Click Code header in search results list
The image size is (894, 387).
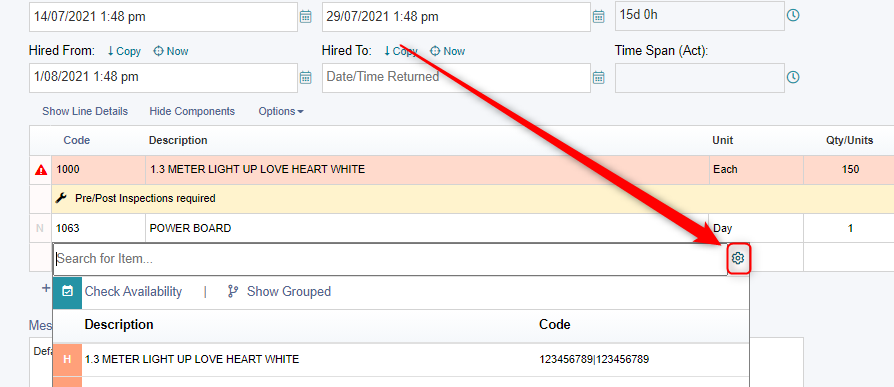(555, 325)
